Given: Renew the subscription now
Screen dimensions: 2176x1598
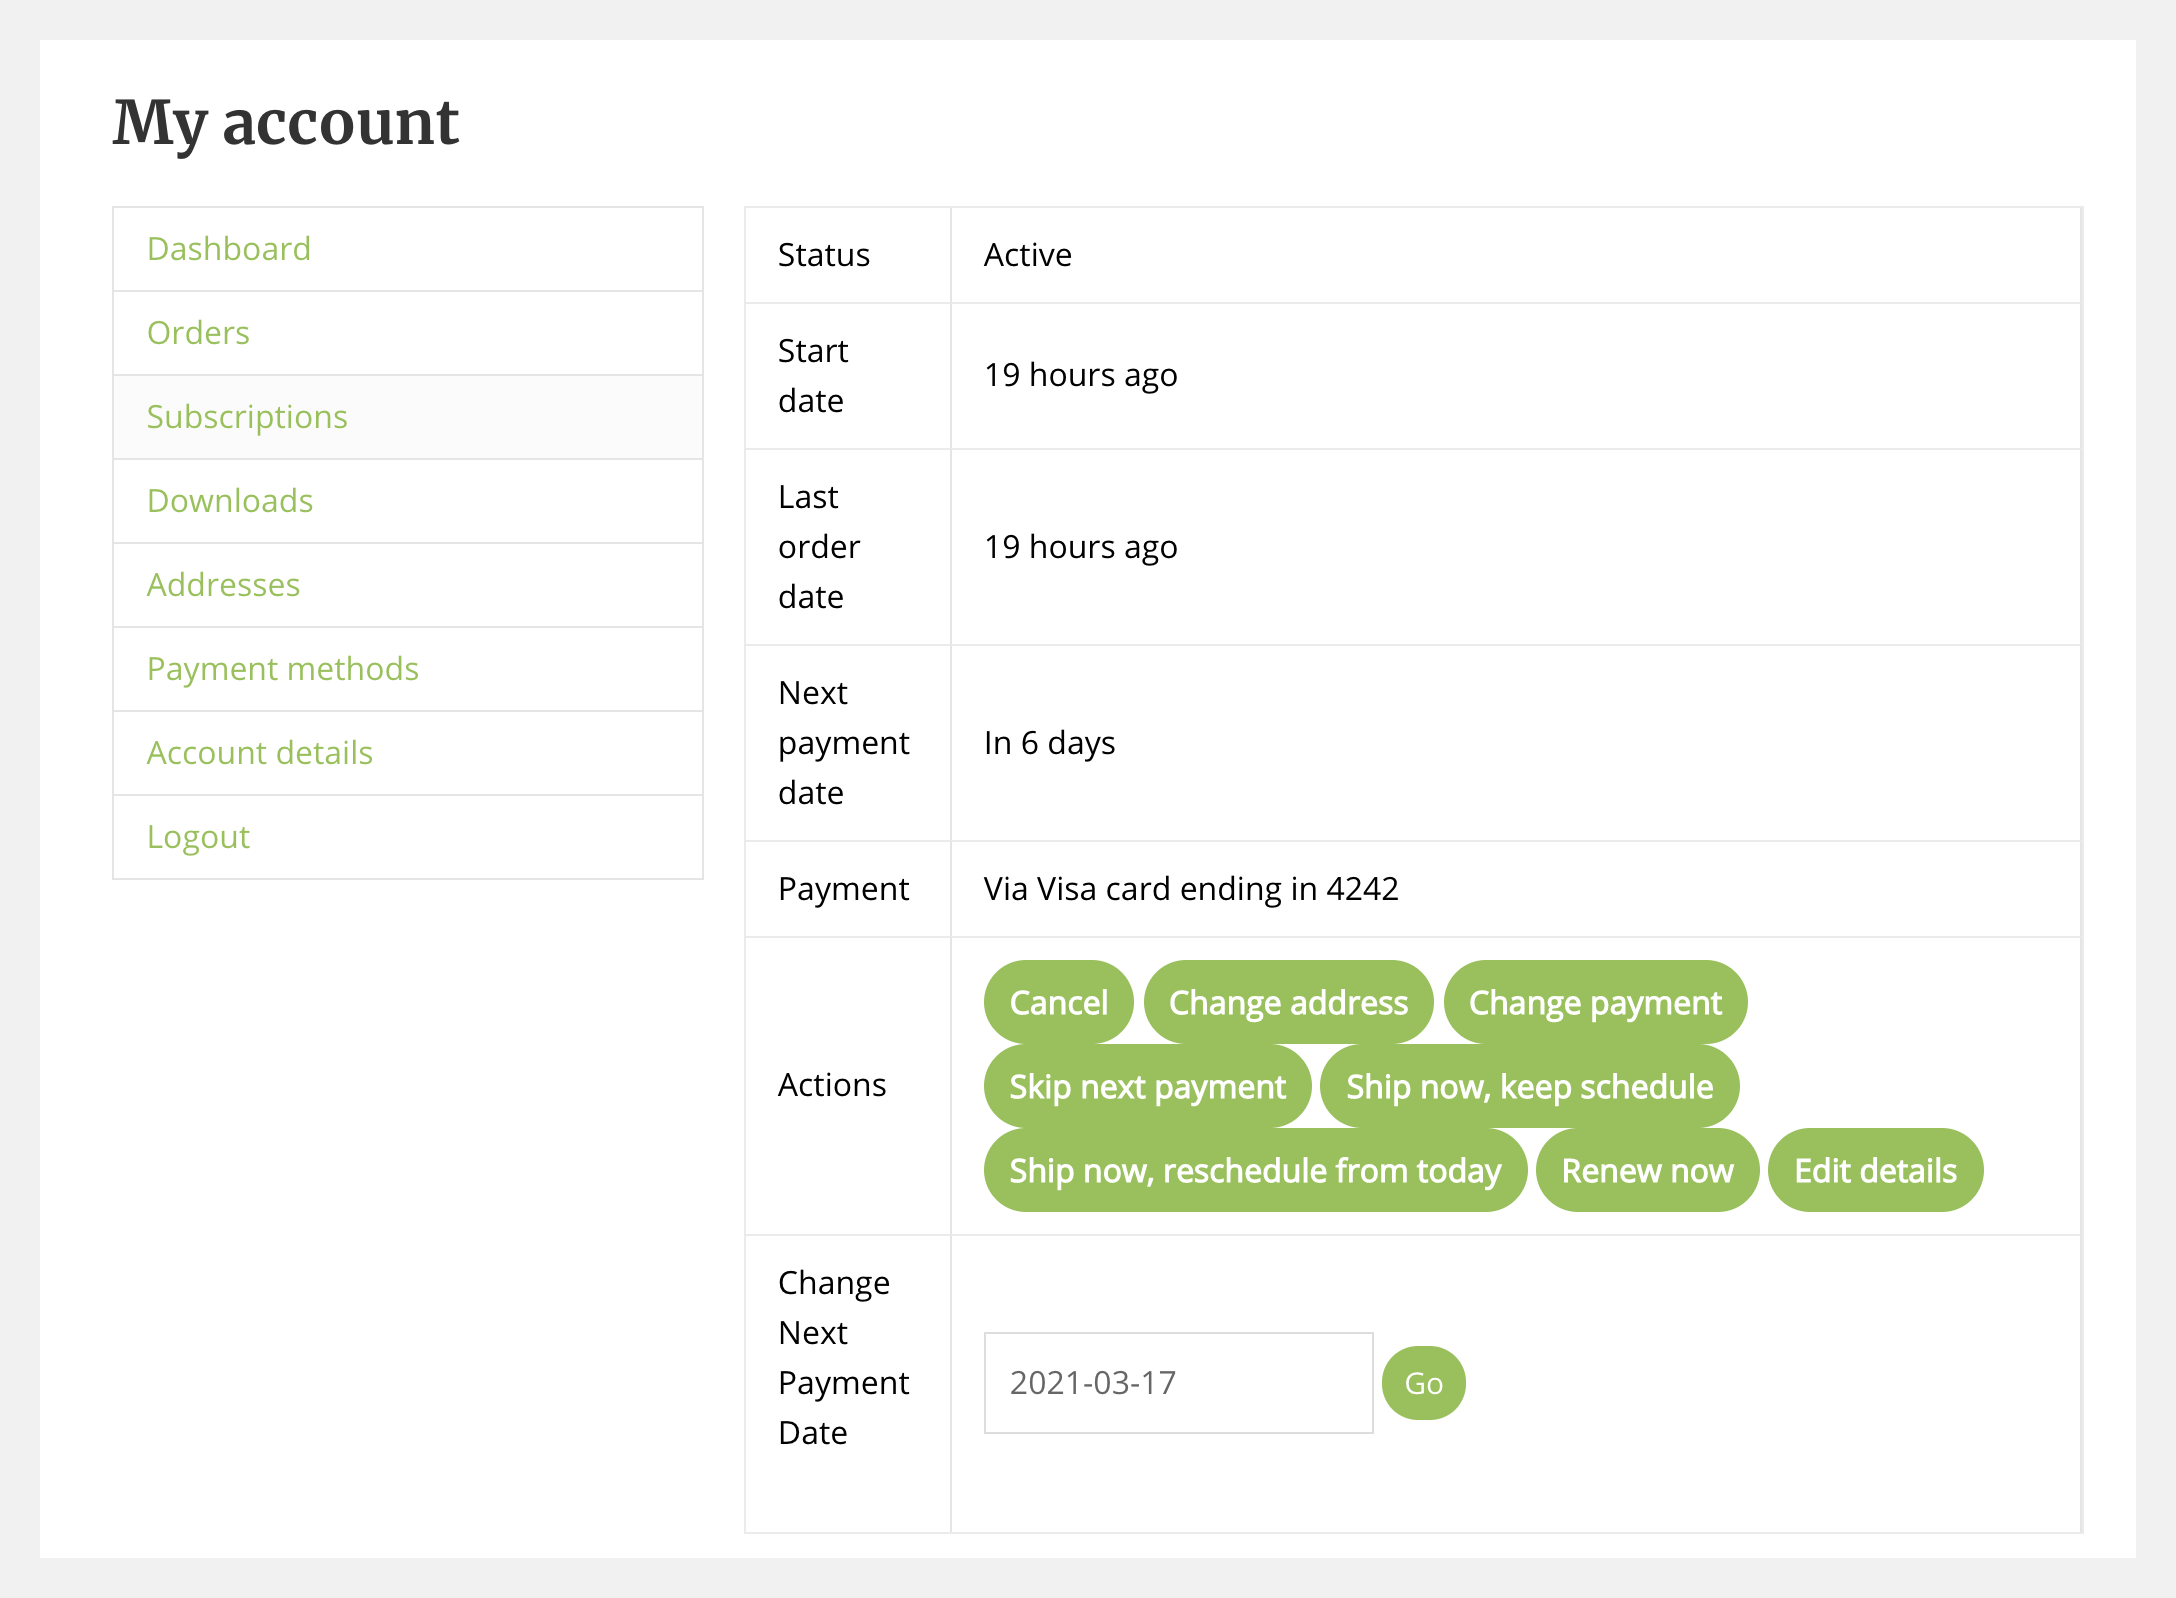Looking at the screenshot, I should (1646, 1171).
